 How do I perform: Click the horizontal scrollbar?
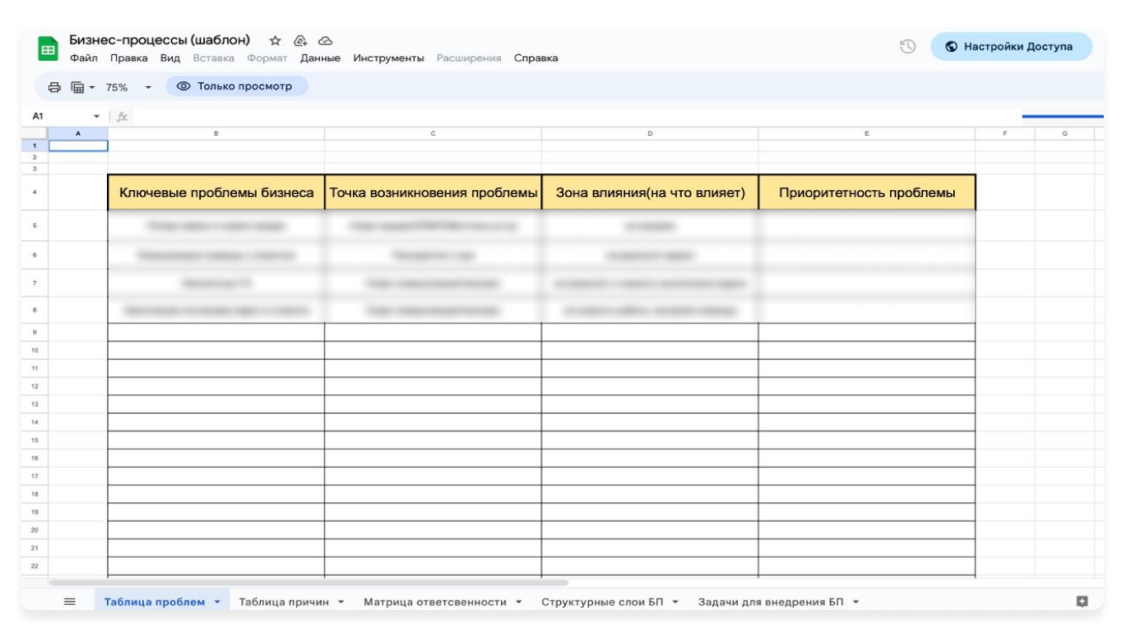click(x=308, y=582)
